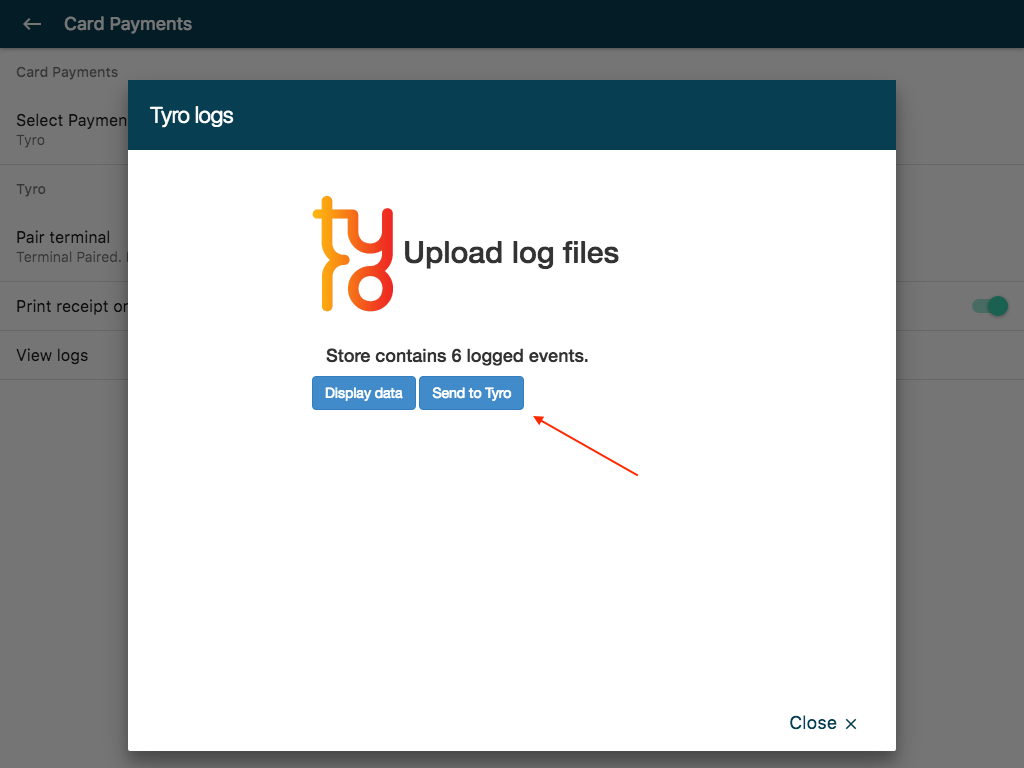This screenshot has height=768, width=1024.
Task: Toggle the Print receipt switch
Action: click(990, 306)
